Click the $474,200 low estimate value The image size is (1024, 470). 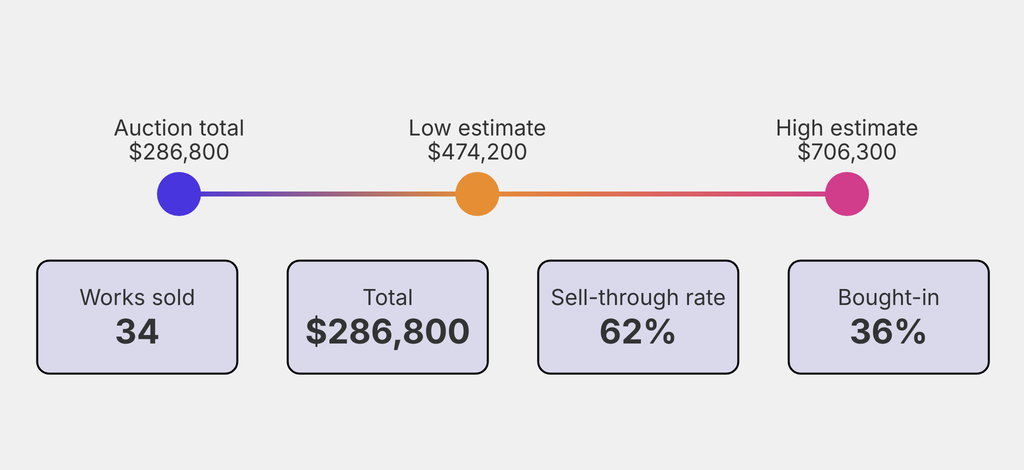tap(477, 152)
